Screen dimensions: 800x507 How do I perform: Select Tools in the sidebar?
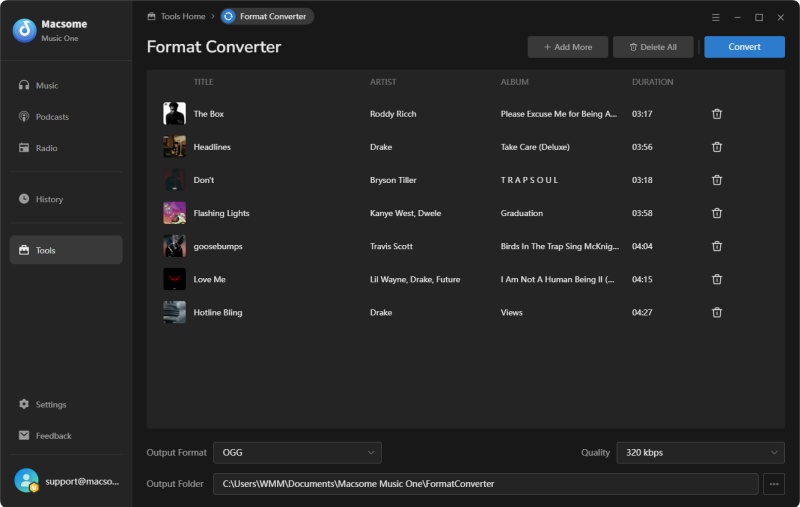(66, 250)
